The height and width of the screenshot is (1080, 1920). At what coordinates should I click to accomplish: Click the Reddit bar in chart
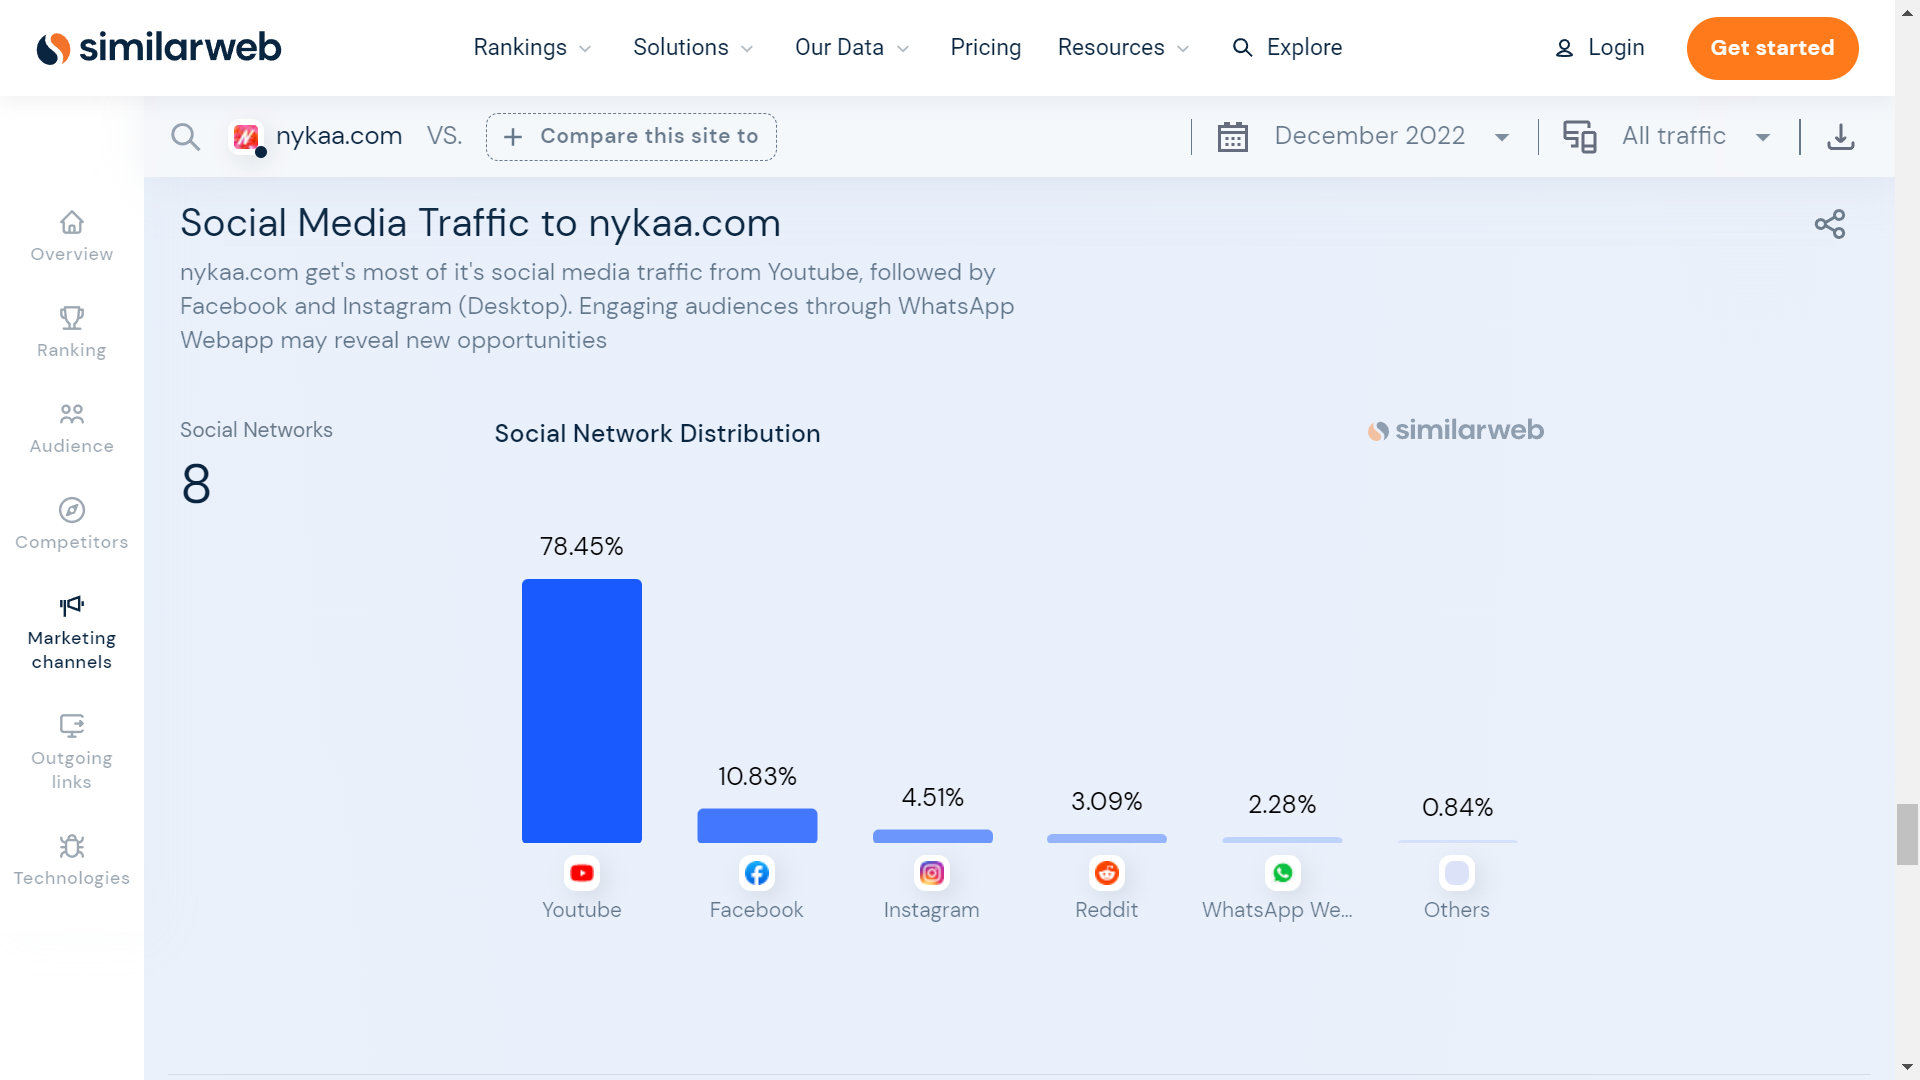[1107, 838]
